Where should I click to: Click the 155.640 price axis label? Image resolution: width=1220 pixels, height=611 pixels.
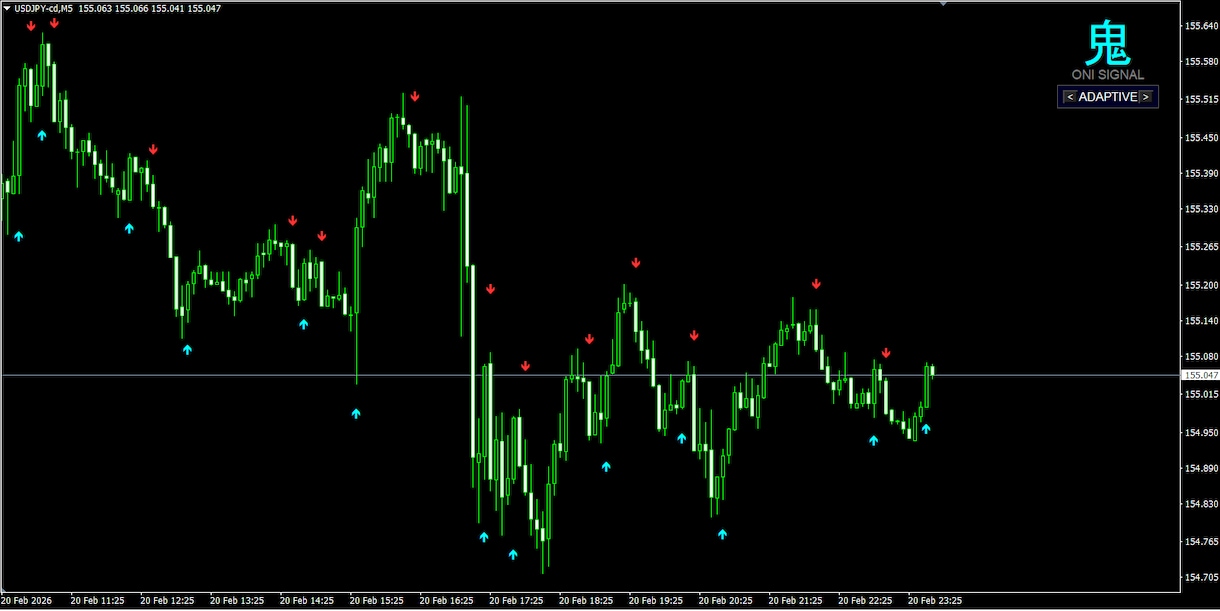click(1200, 26)
